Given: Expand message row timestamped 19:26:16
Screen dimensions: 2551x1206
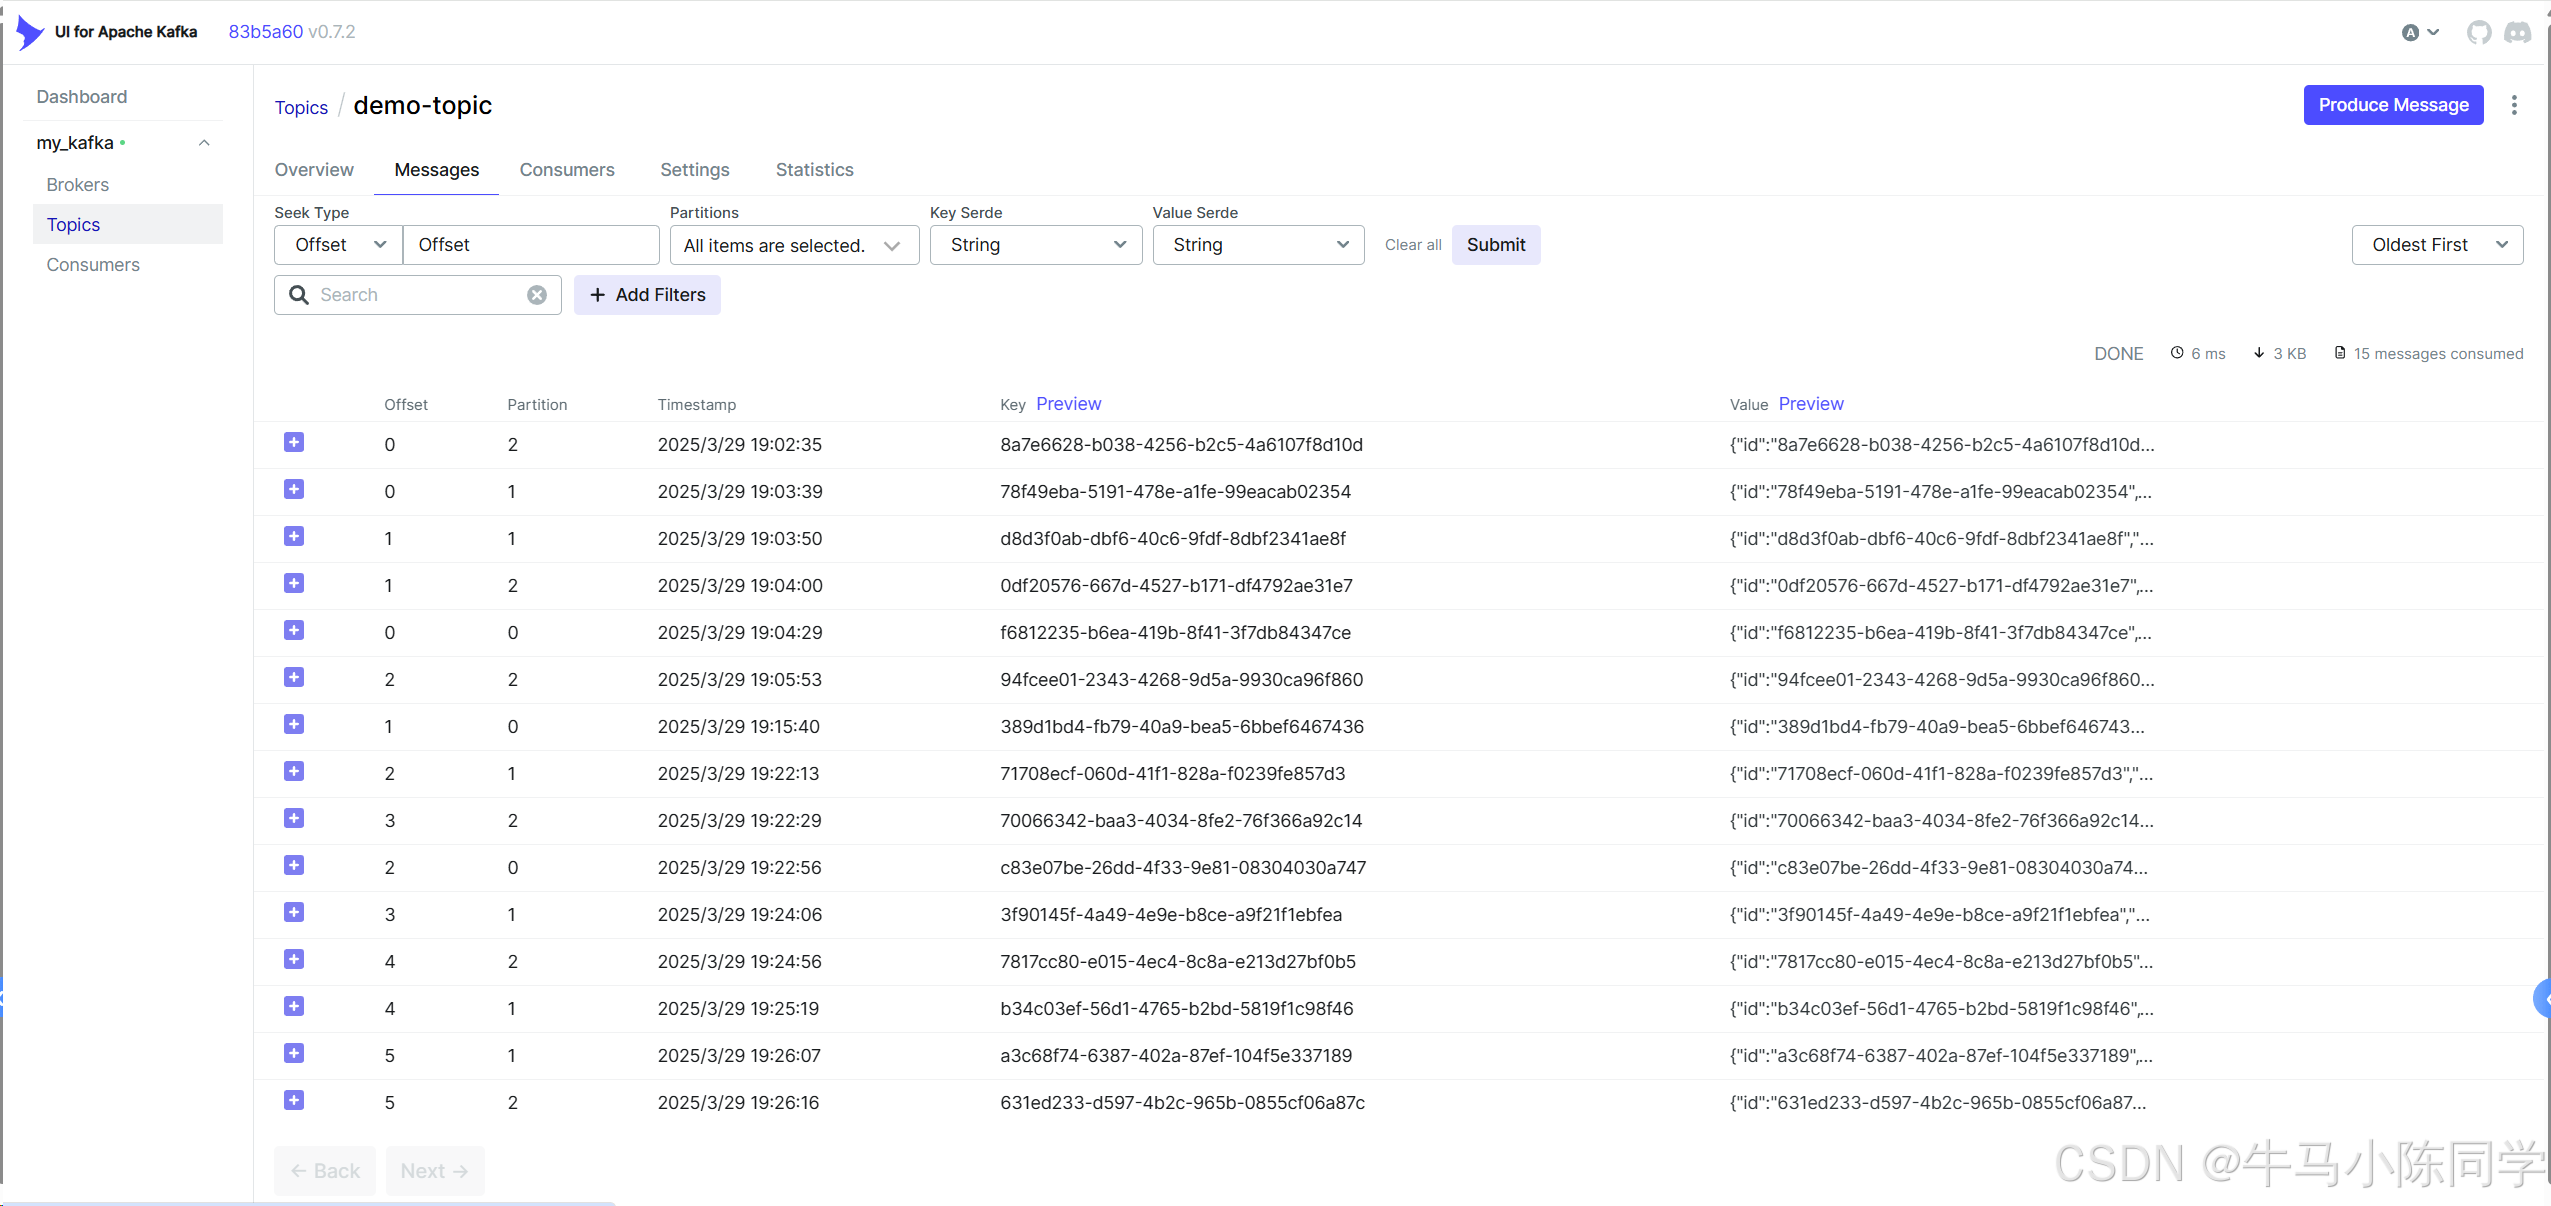Looking at the screenshot, I should [294, 1101].
